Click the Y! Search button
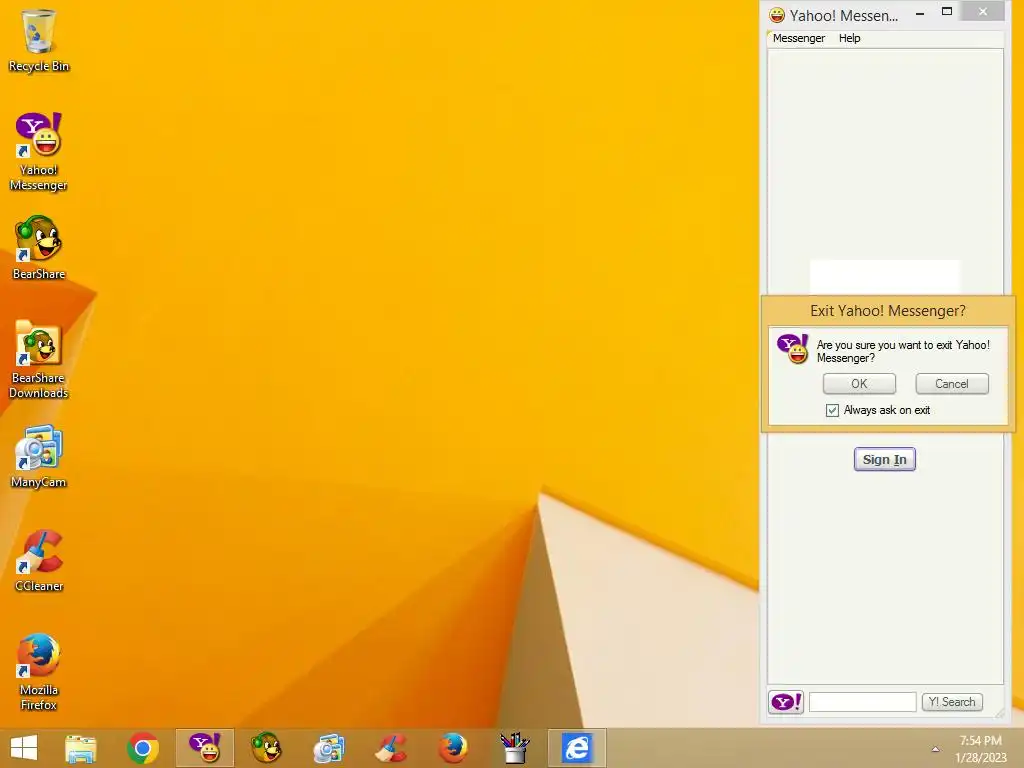This screenshot has height=768, width=1024. pos(952,702)
